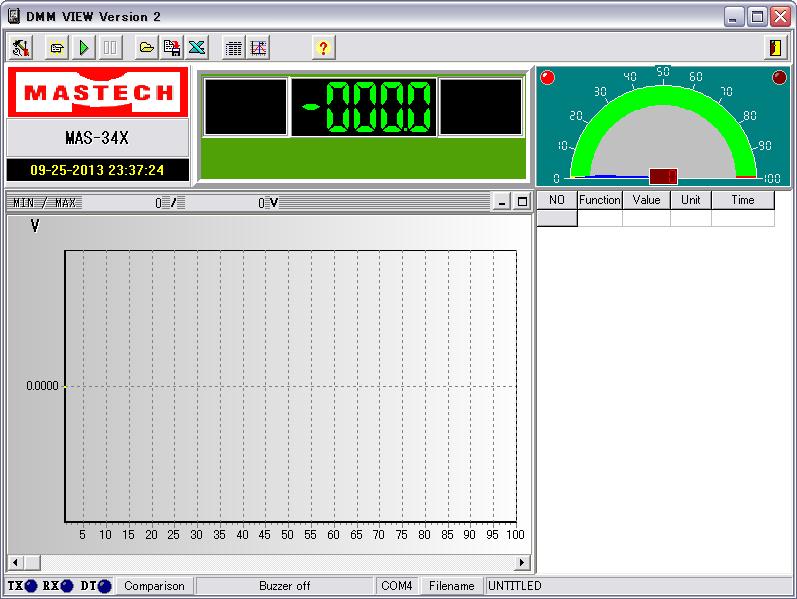Click the first empty row header cell
This screenshot has width=797, height=599.
click(x=557, y=218)
